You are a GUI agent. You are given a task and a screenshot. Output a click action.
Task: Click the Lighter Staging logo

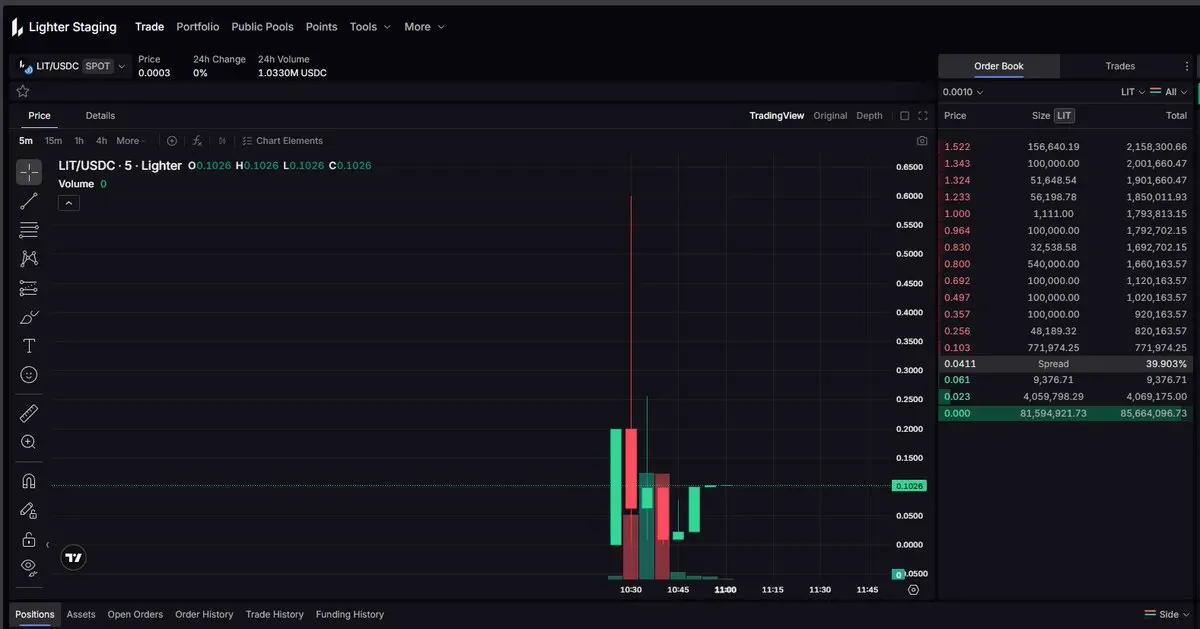click(x=64, y=27)
